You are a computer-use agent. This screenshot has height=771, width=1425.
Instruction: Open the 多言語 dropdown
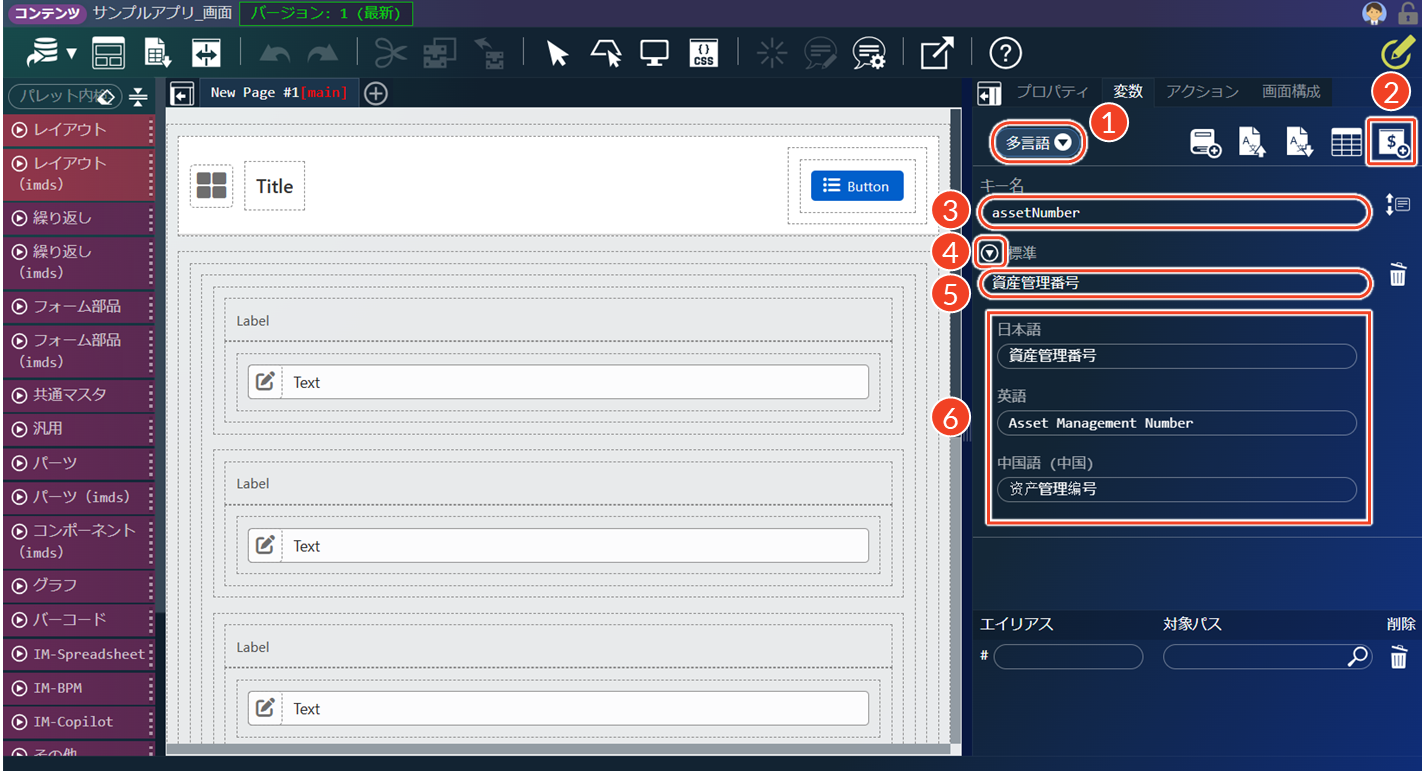pos(1039,143)
